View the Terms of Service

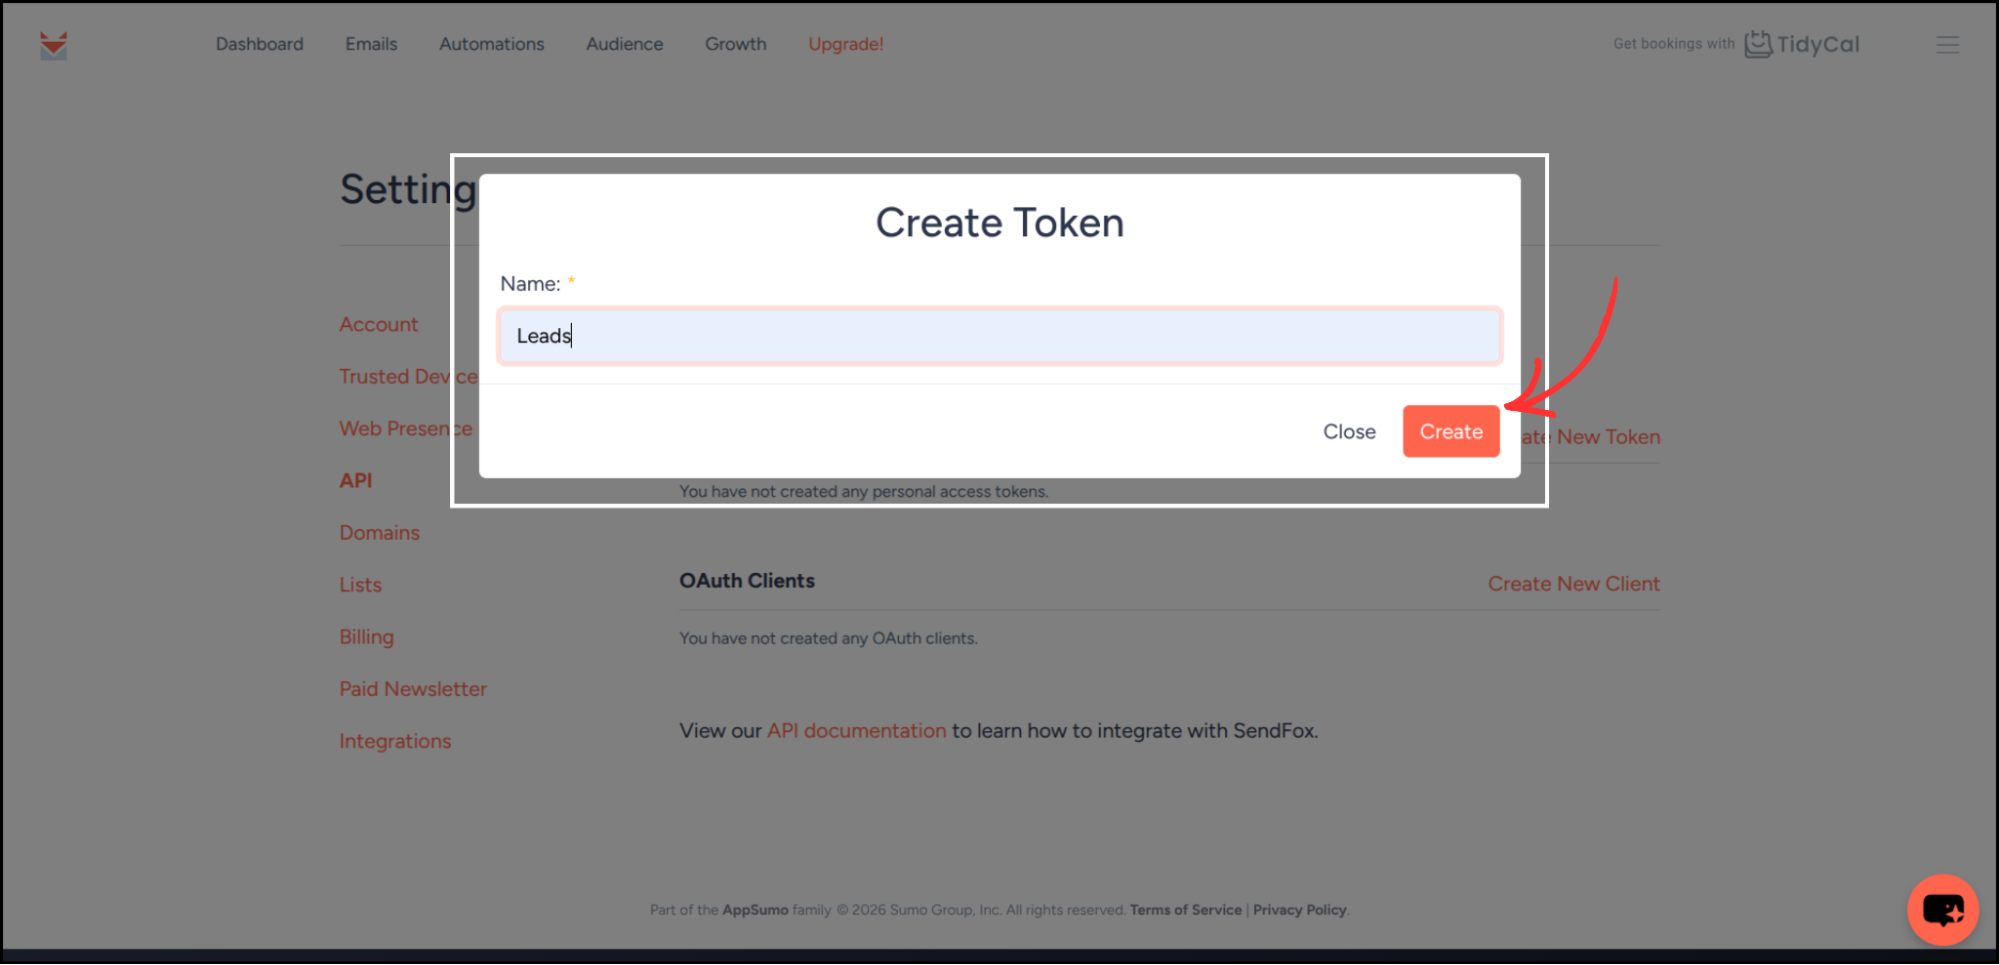pyautogui.click(x=1185, y=909)
